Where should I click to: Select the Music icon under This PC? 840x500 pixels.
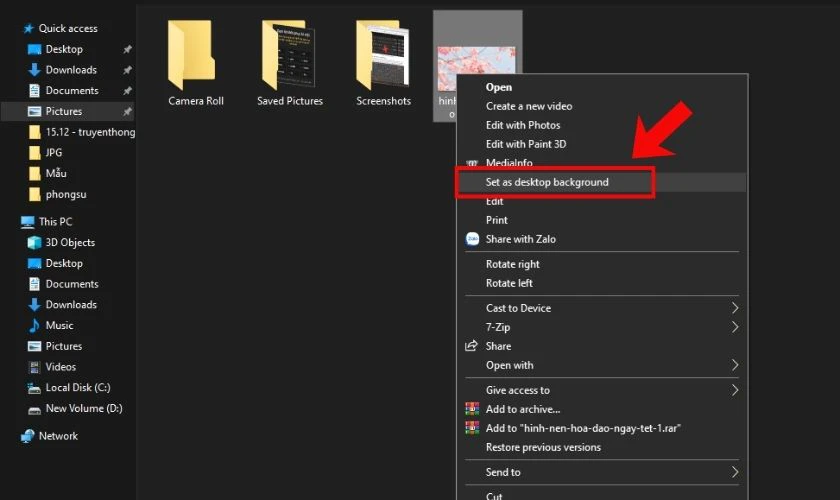pos(35,326)
